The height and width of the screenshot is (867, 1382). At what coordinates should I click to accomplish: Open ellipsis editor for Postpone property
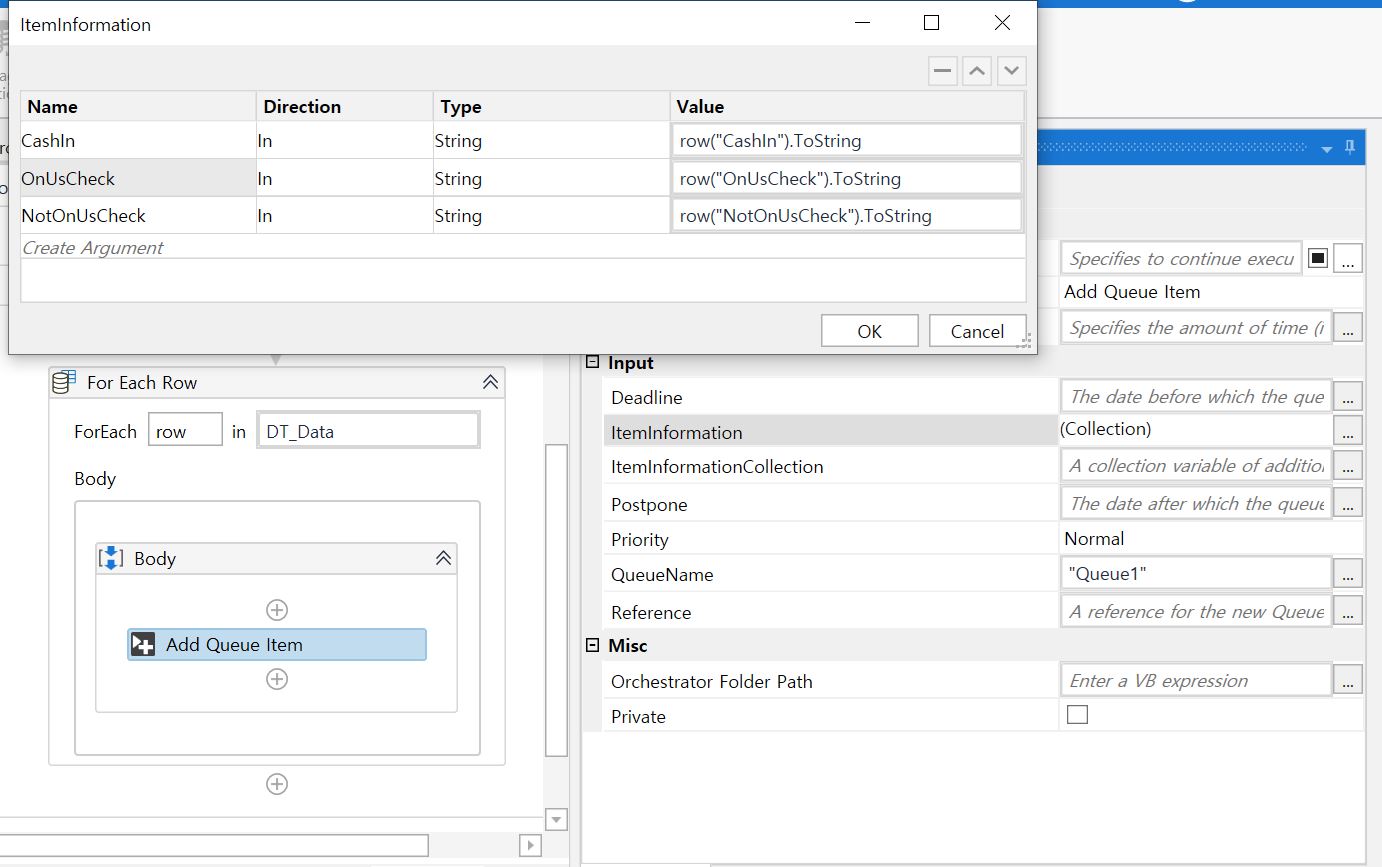[1348, 503]
